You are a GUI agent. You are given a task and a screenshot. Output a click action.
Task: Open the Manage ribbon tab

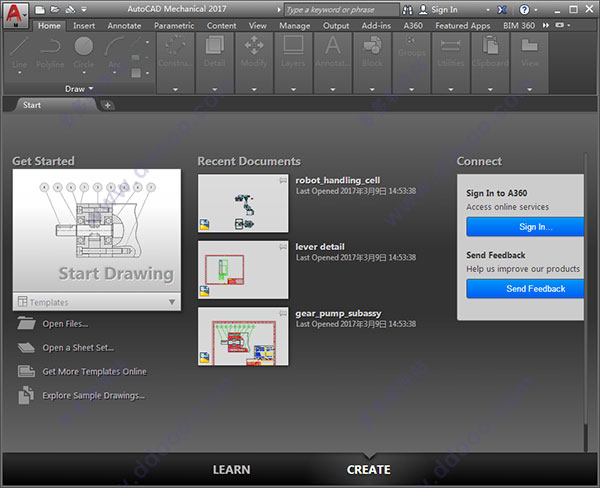coord(295,26)
